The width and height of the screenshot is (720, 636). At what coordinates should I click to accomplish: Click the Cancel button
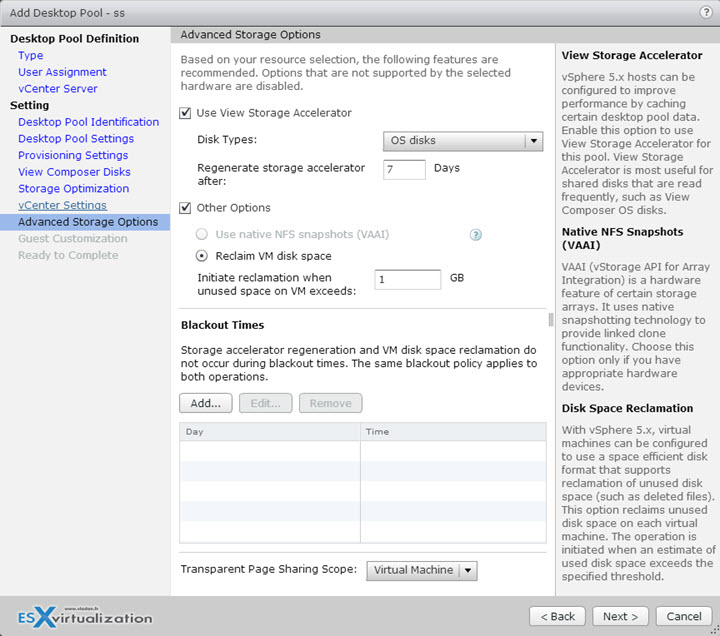click(x=684, y=616)
